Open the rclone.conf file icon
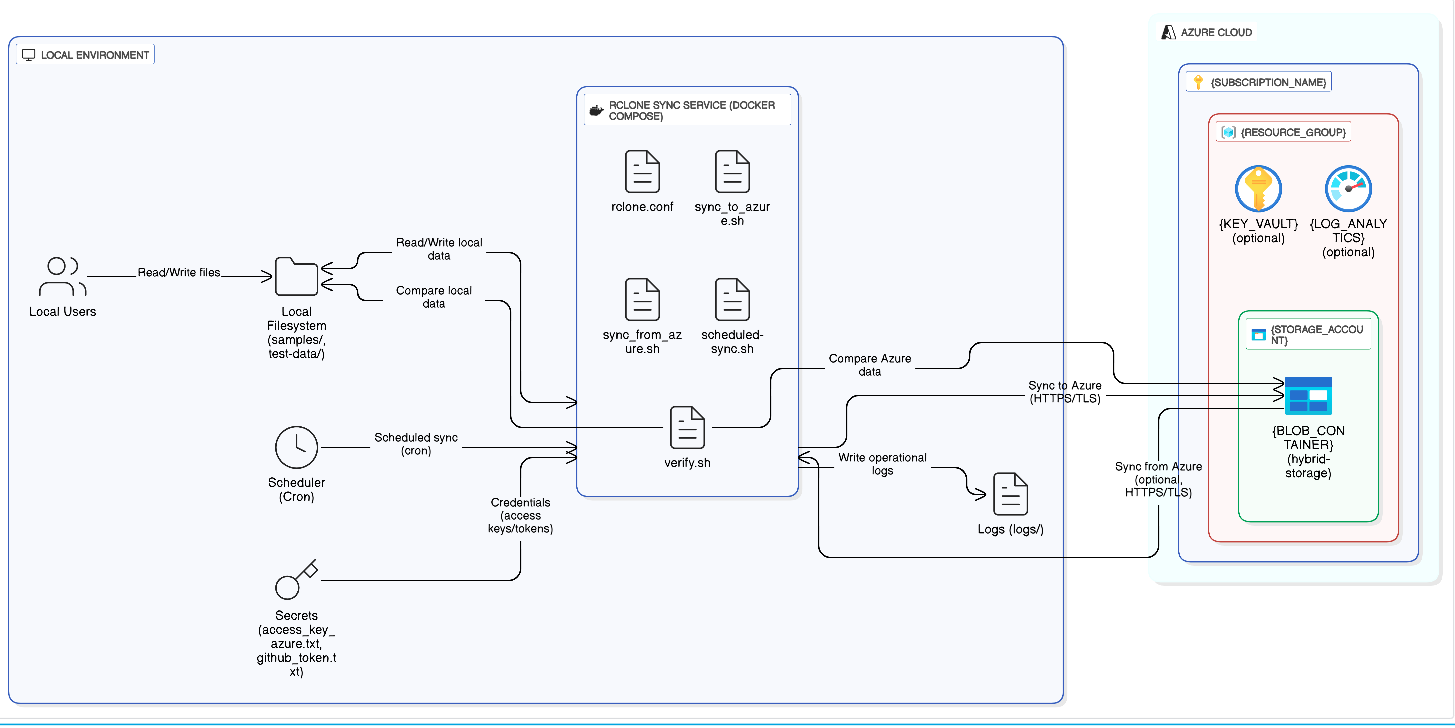 tap(642, 172)
